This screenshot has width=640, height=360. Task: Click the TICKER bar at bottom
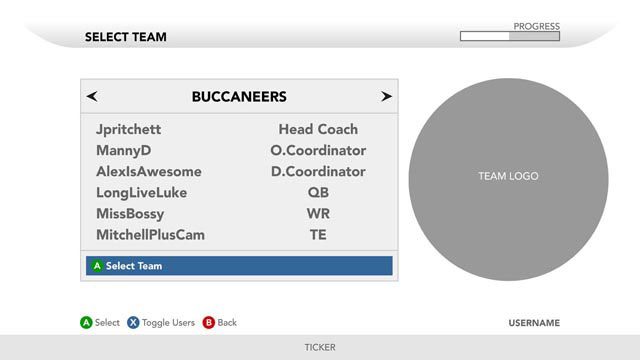click(320, 347)
